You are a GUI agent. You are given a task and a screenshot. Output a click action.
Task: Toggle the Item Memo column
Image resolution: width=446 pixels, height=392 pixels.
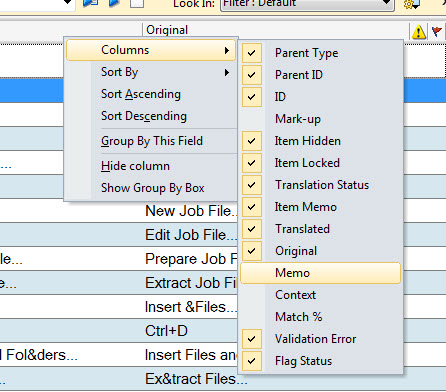pyautogui.click(x=320, y=207)
